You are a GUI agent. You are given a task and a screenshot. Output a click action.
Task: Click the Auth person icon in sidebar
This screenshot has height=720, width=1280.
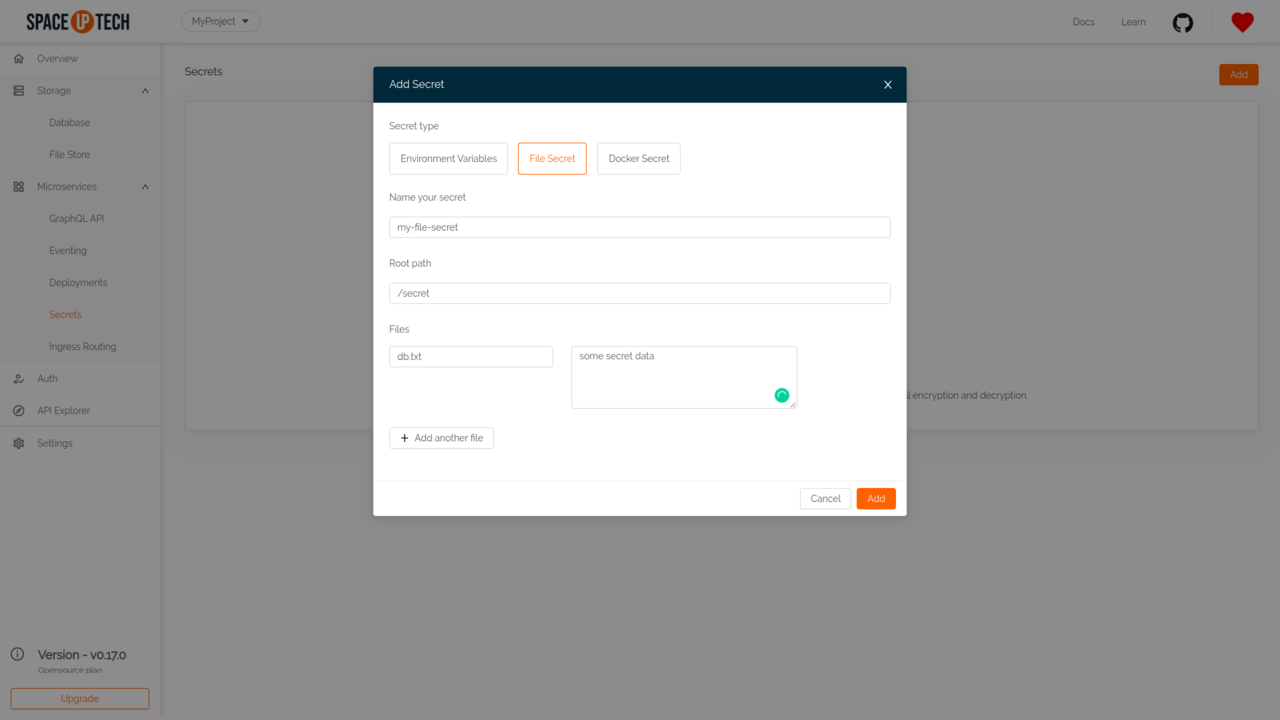click(18, 378)
